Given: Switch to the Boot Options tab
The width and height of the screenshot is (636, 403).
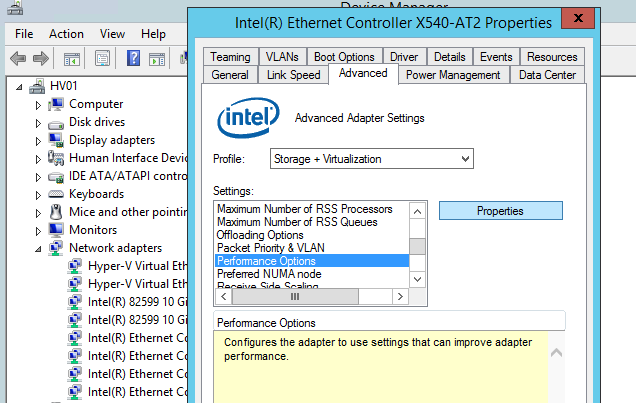Looking at the screenshot, I should tap(344, 57).
